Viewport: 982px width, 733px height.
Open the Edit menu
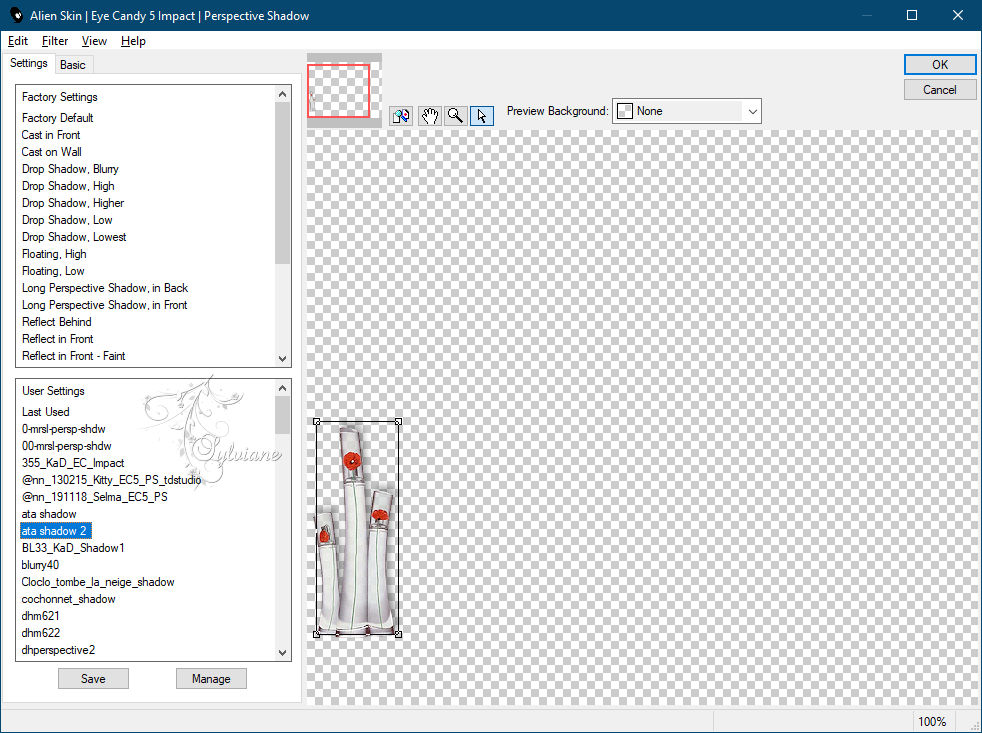pyautogui.click(x=18, y=41)
